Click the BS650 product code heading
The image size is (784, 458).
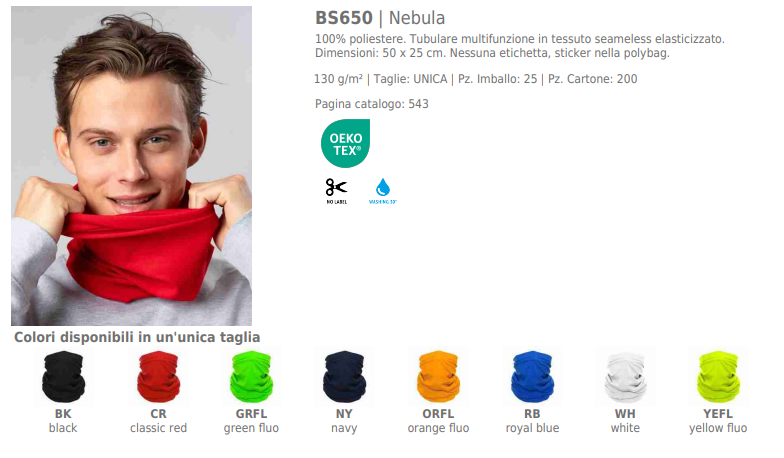point(344,18)
